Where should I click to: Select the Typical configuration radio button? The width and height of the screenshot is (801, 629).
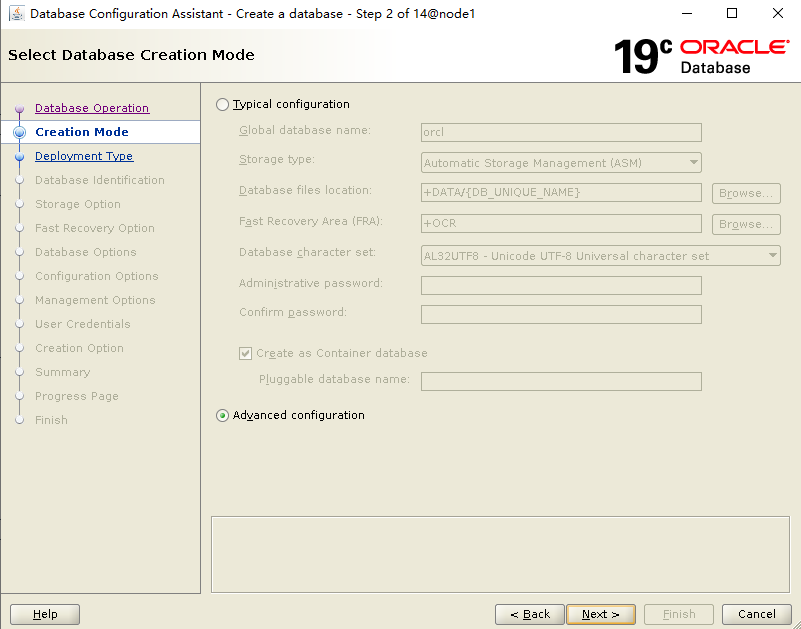(222, 105)
